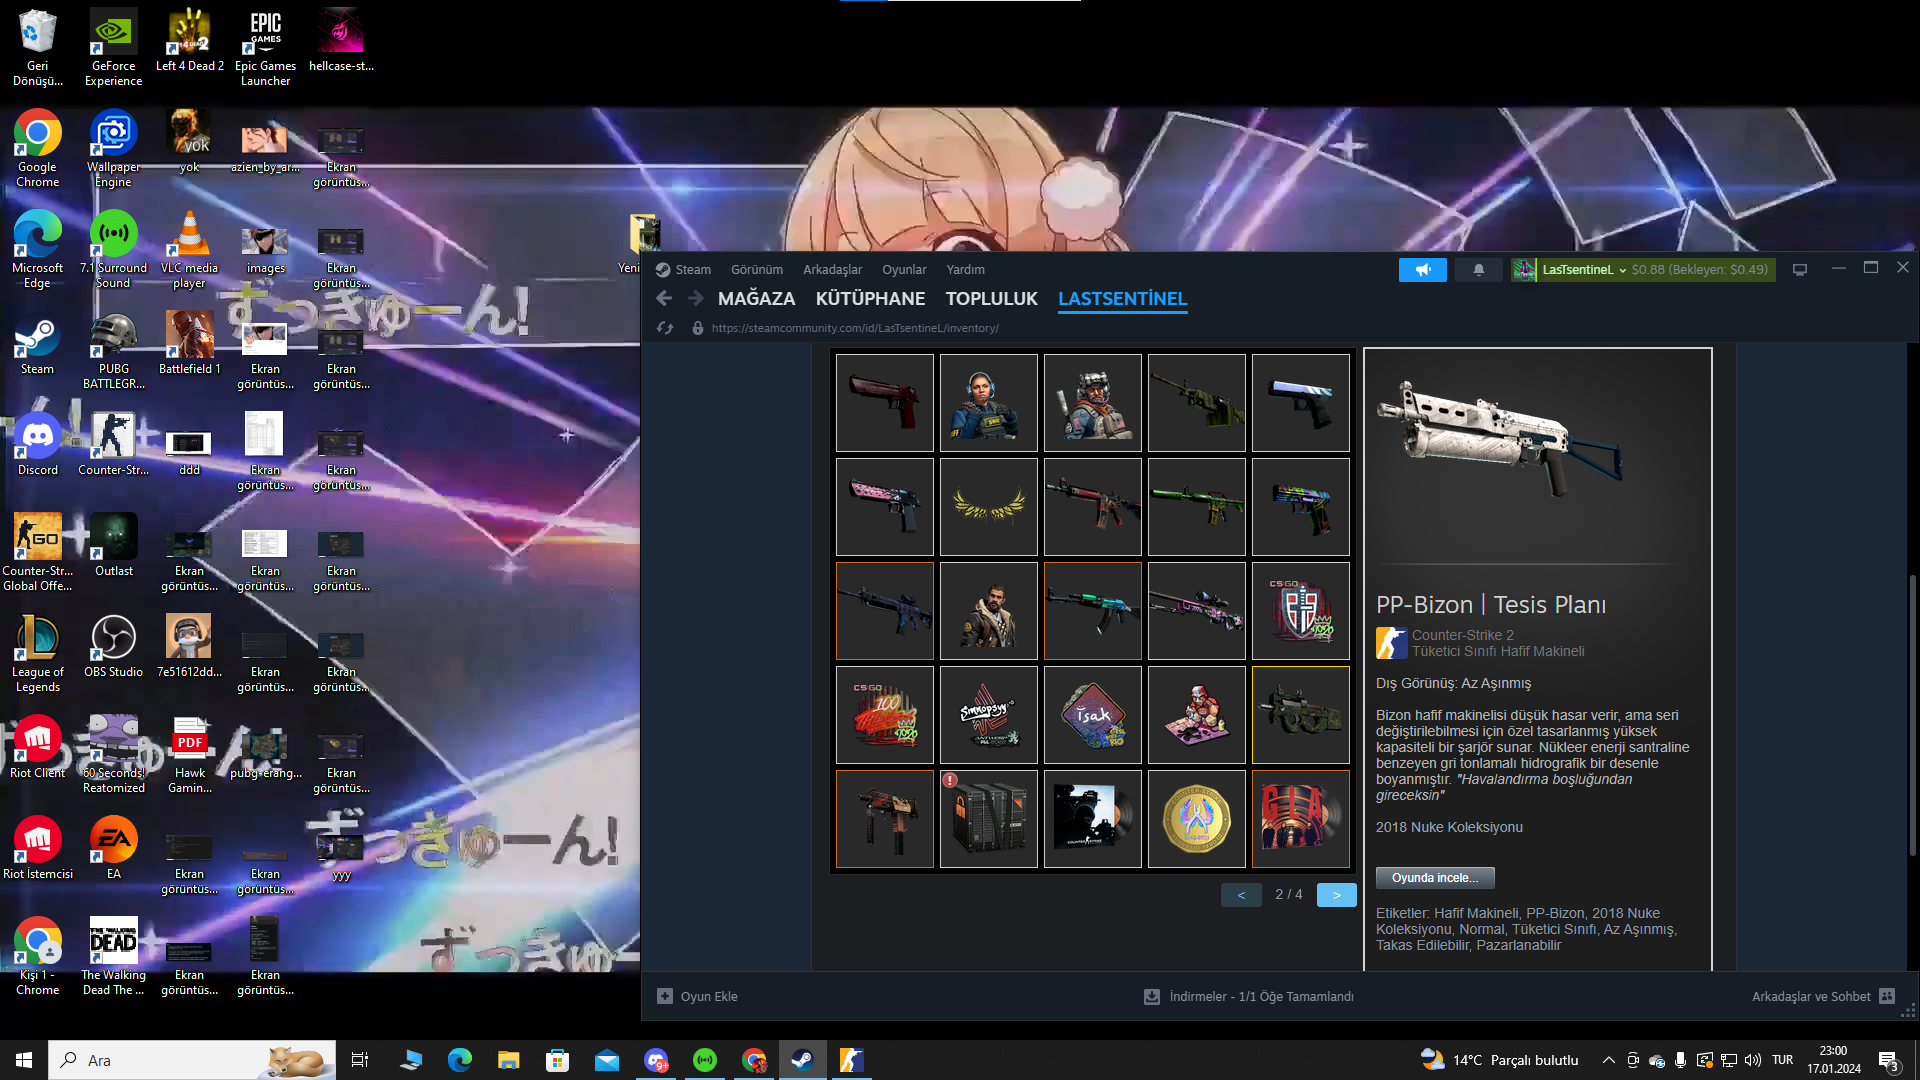Open the Steam notifications bell
This screenshot has width=1920, height=1080.
click(x=1478, y=270)
